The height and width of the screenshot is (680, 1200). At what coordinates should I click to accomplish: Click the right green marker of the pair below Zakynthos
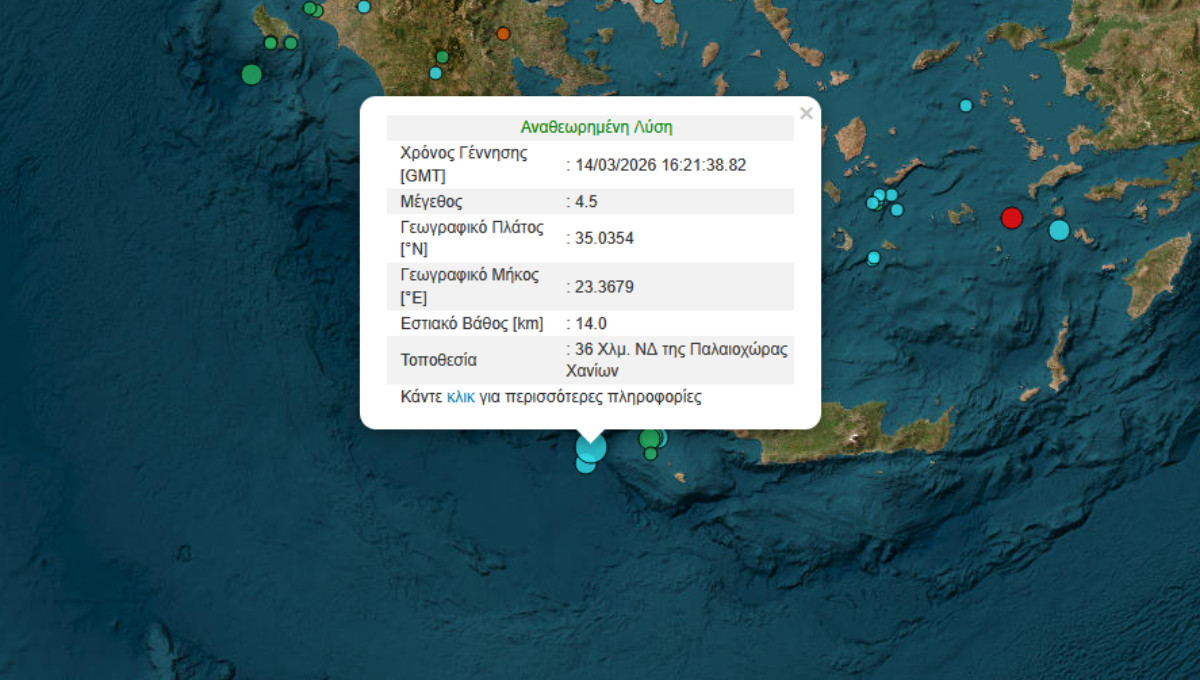click(x=291, y=43)
